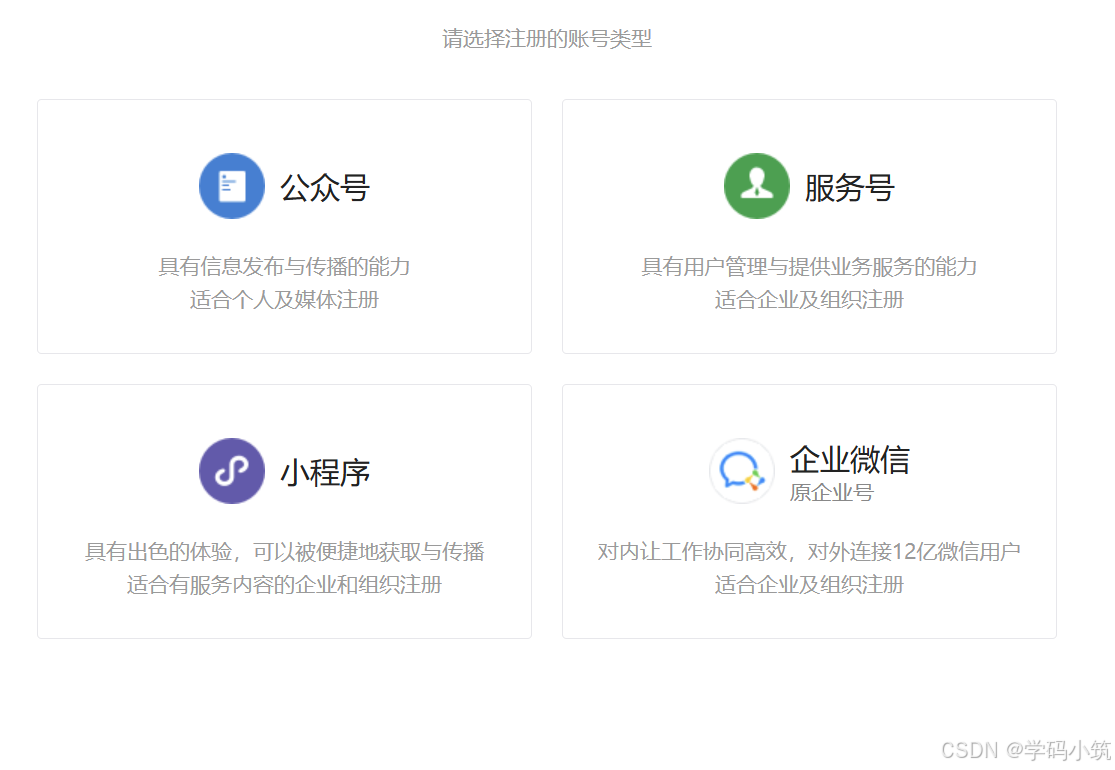Click 具有用户管理与提供业务服务的能力 description
Image resolution: width=1115 pixels, height=770 pixels.
809,267
